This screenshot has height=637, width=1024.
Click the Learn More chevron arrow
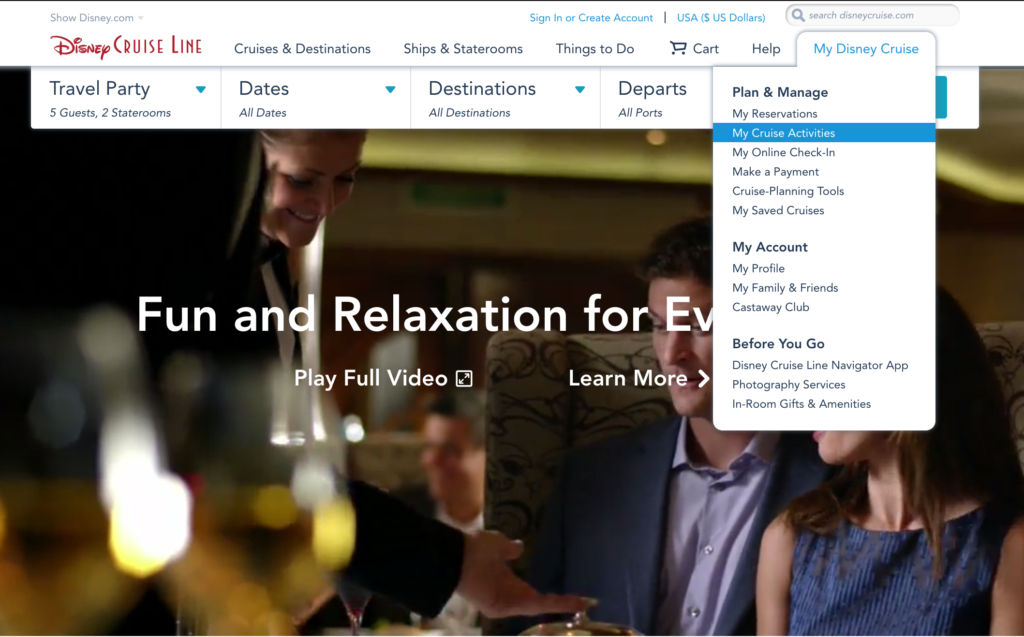click(703, 378)
